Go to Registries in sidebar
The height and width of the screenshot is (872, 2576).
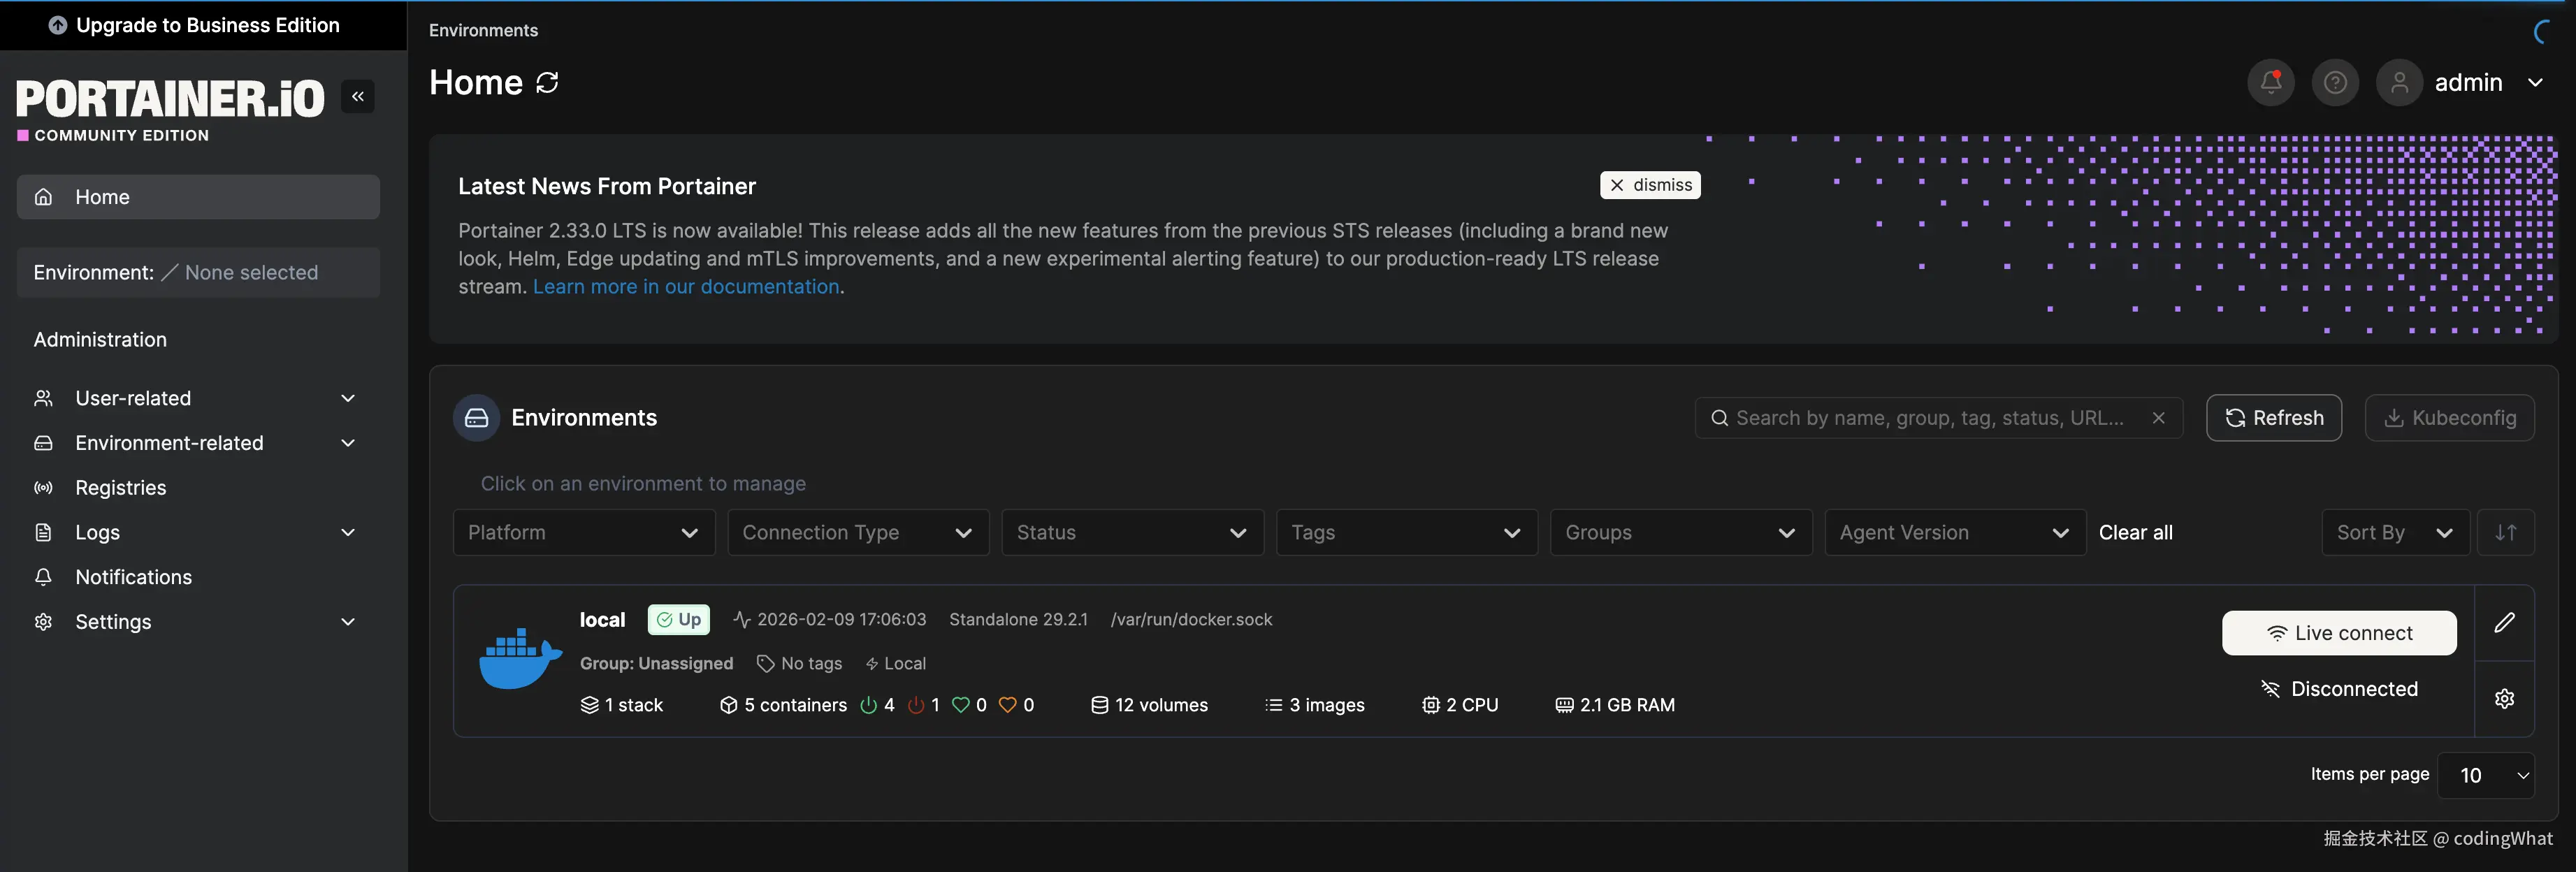click(121, 488)
